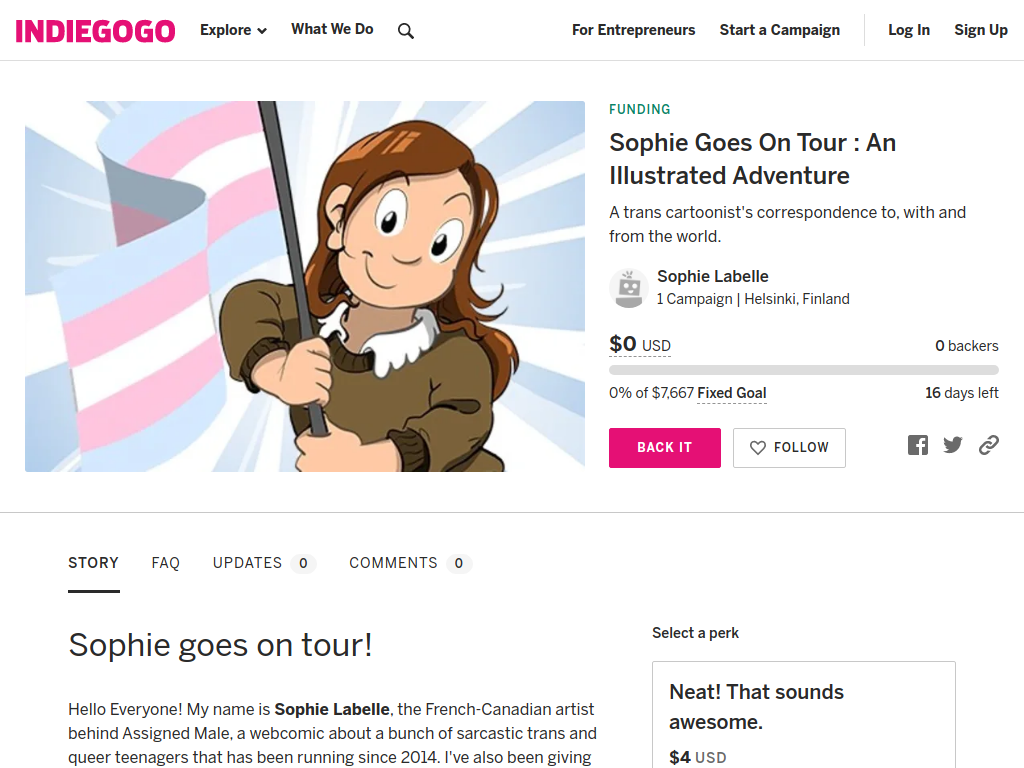Go to Indiegogo home logo
1024x768 pixels.
tap(95, 31)
